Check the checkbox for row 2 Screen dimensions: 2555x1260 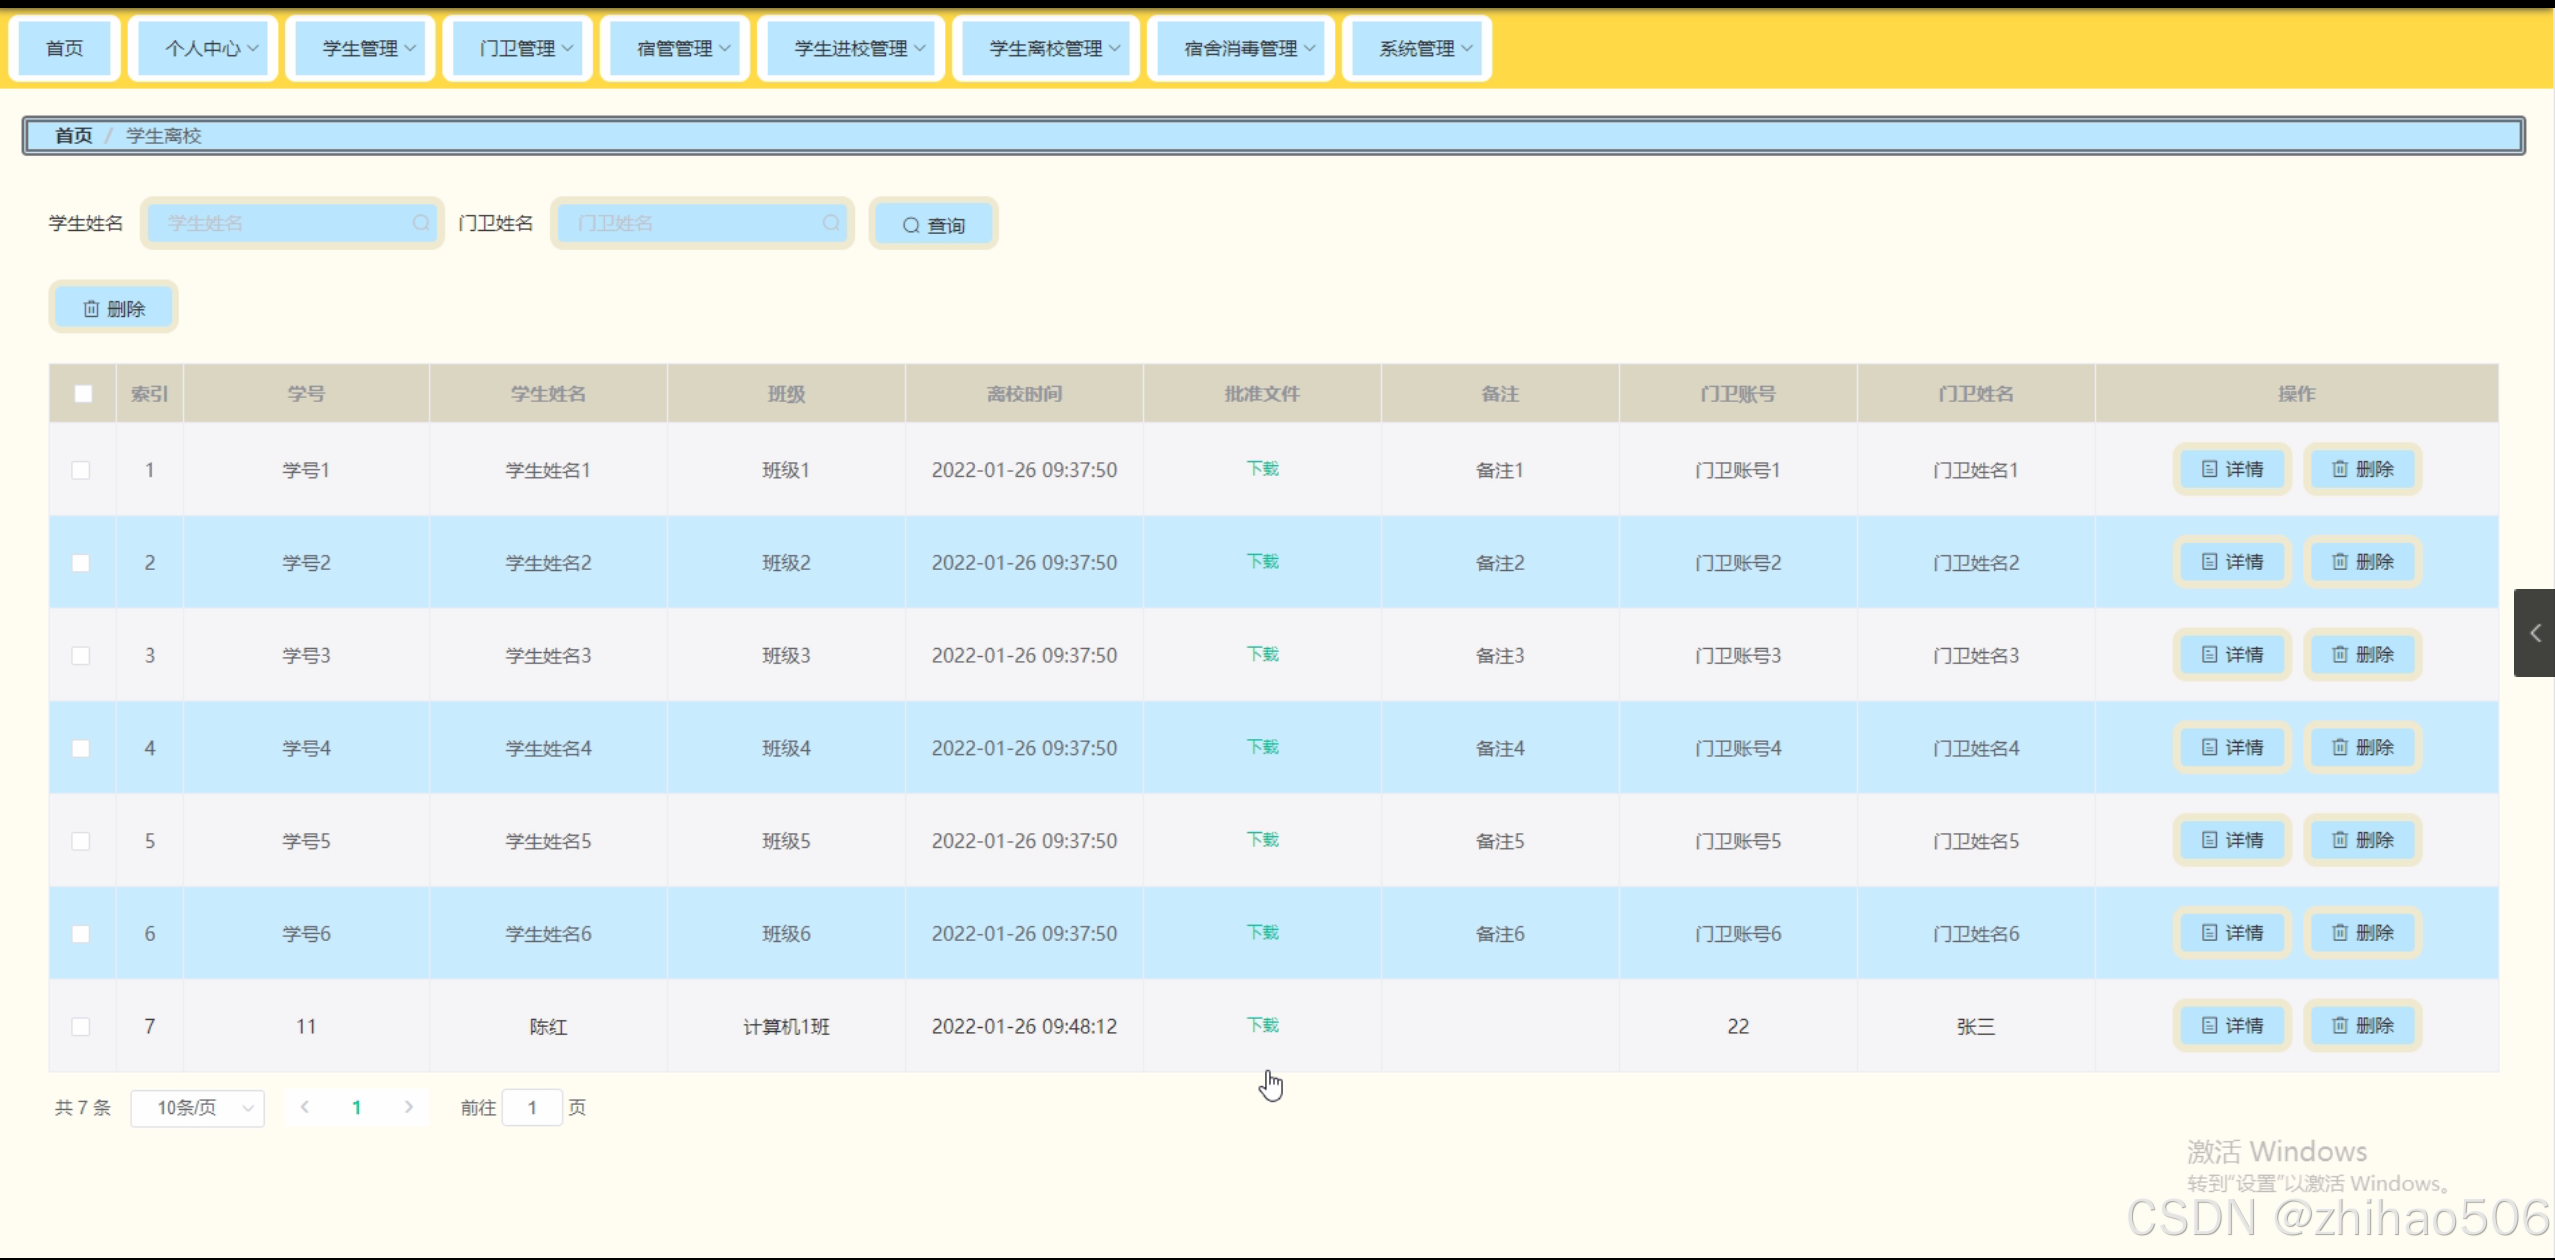(81, 563)
